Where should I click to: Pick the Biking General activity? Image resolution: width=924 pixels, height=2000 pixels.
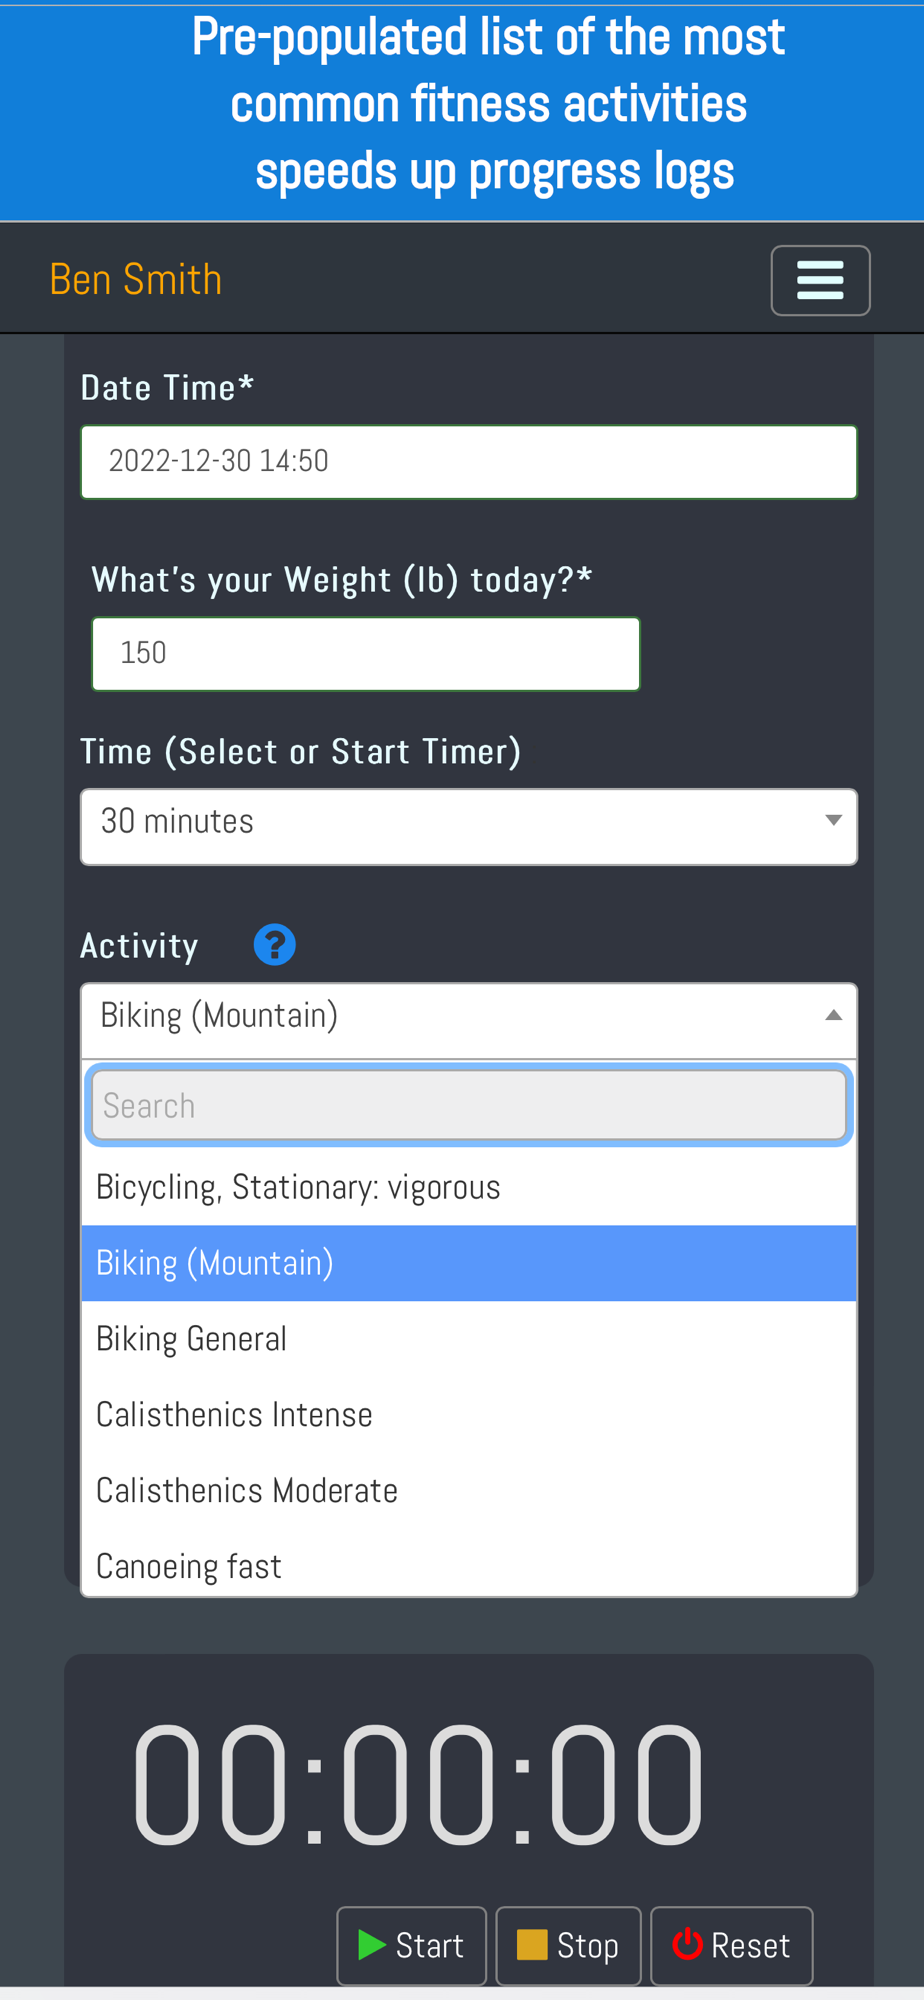coord(469,1339)
